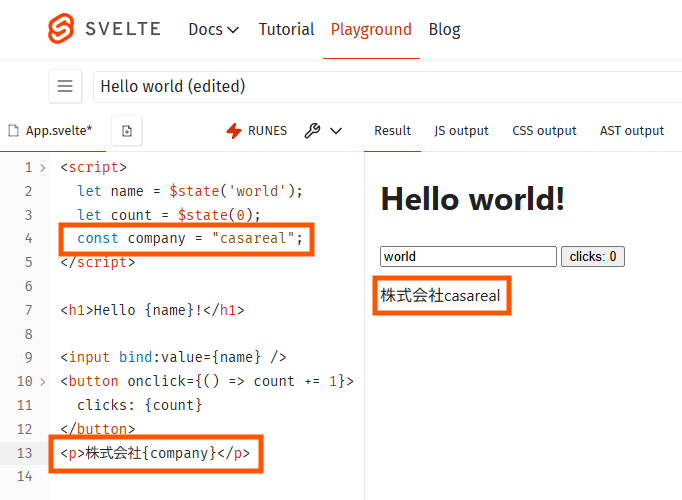Click code line 2 'let name = $state('world');'

point(190,191)
